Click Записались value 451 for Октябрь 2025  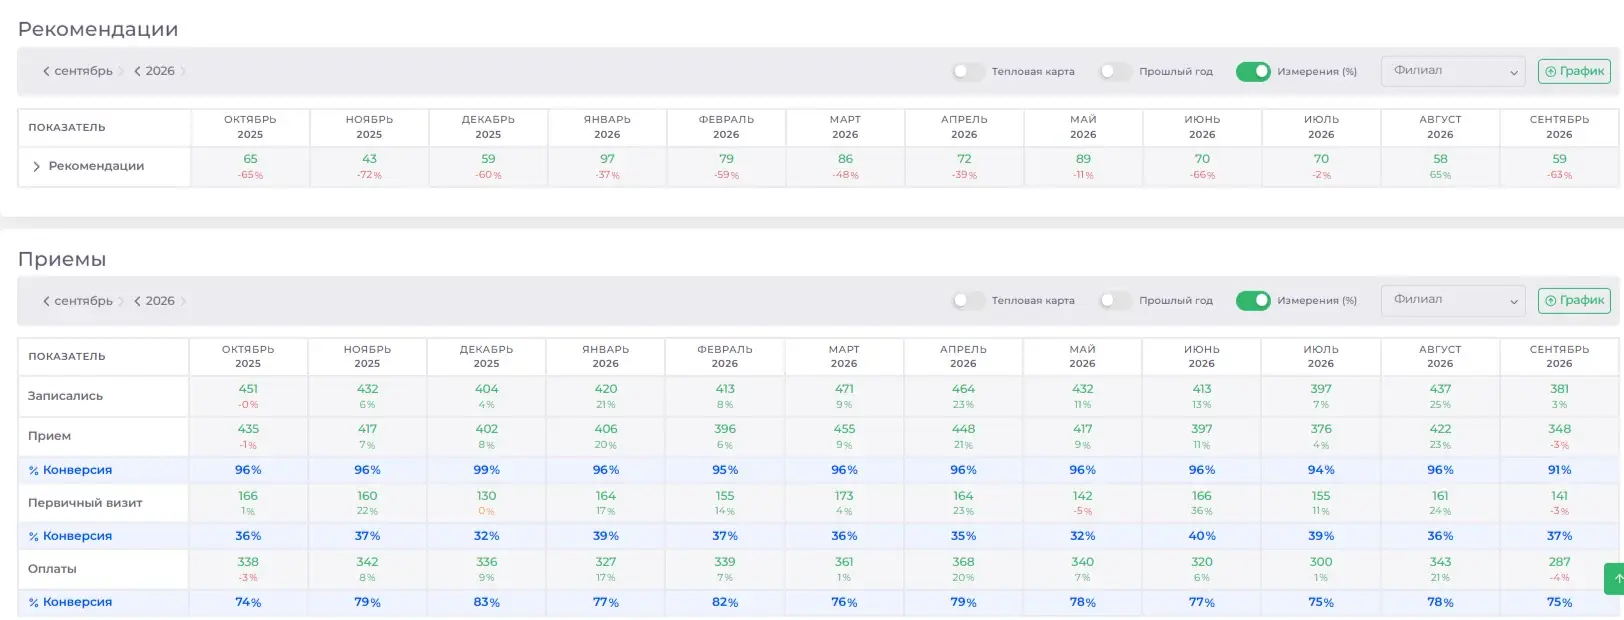248,389
